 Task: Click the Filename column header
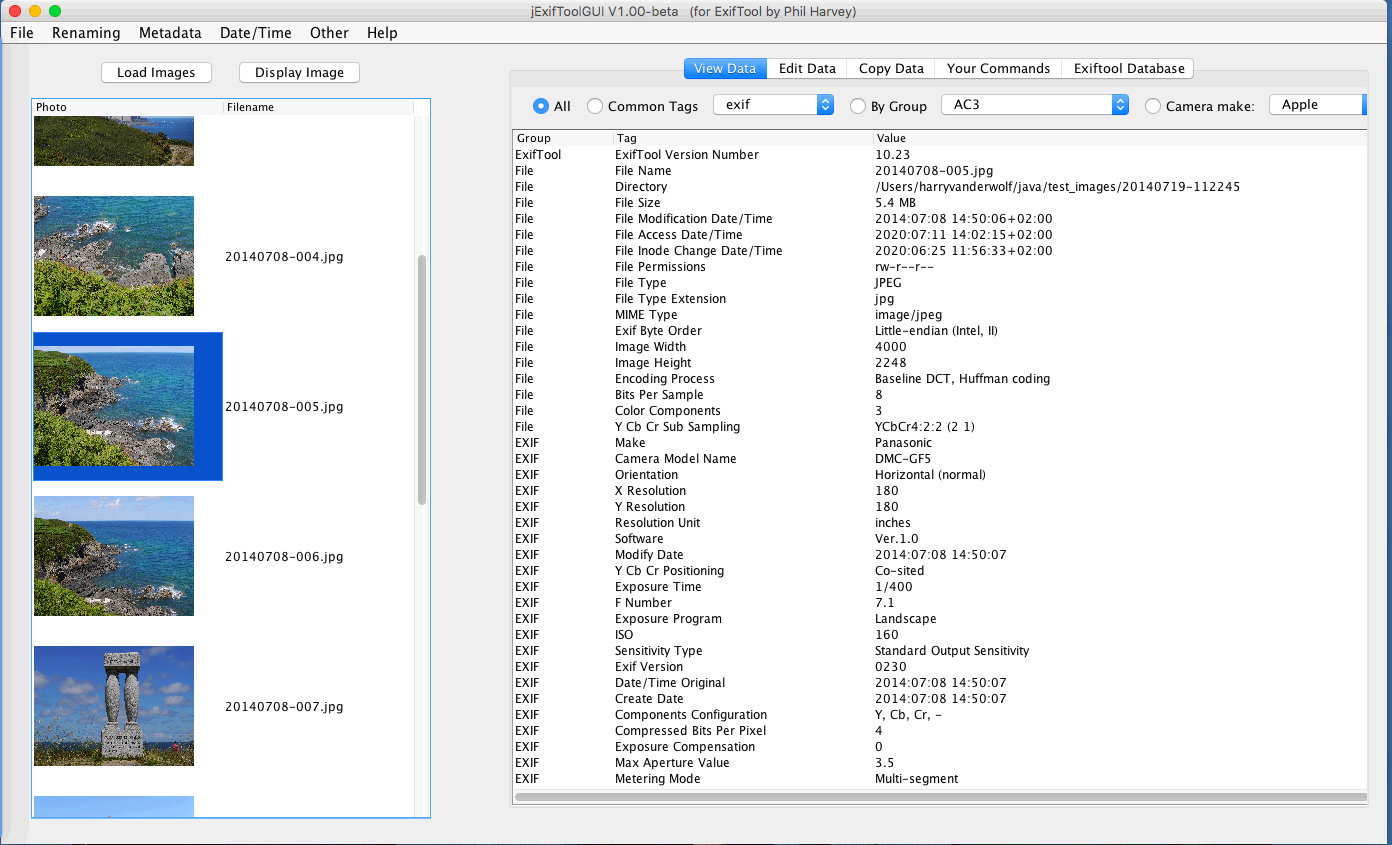tap(318, 107)
